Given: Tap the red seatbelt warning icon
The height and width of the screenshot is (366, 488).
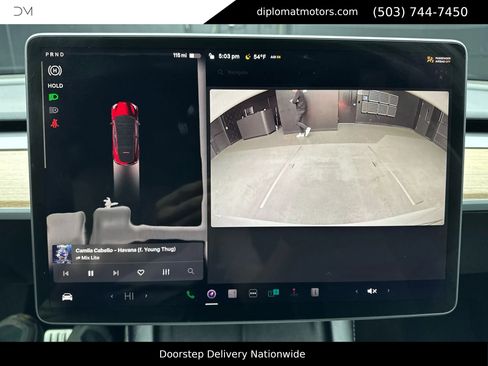Looking at the screenshot, I should [x=54, y=123].
